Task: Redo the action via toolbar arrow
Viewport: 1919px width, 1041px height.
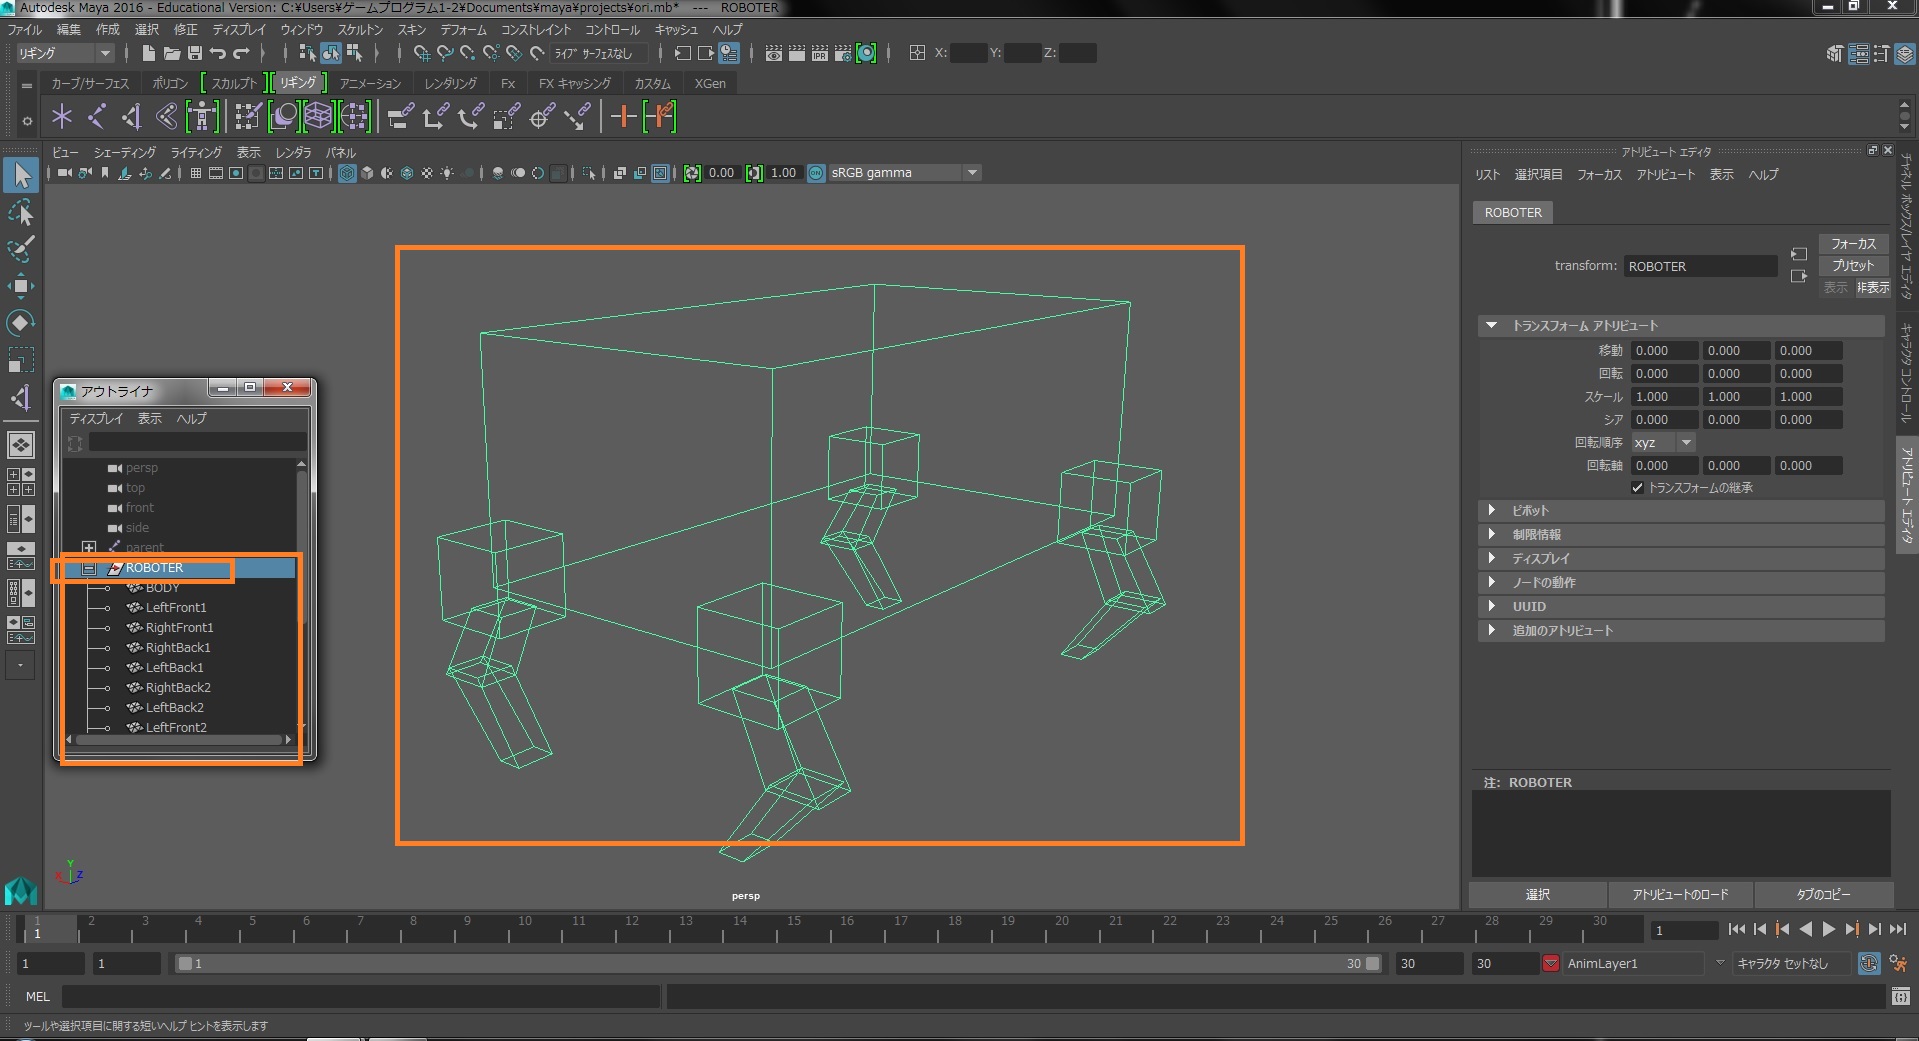Action: (241, 53)
